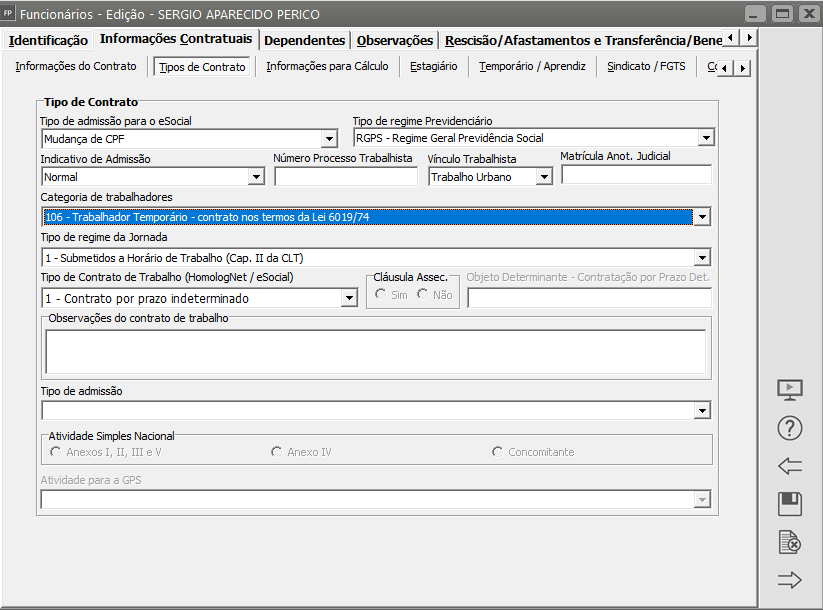Image resolution: width=823 pixels, height=610 pixels.
Task: Click the cancel document icon
Action: 790,542
